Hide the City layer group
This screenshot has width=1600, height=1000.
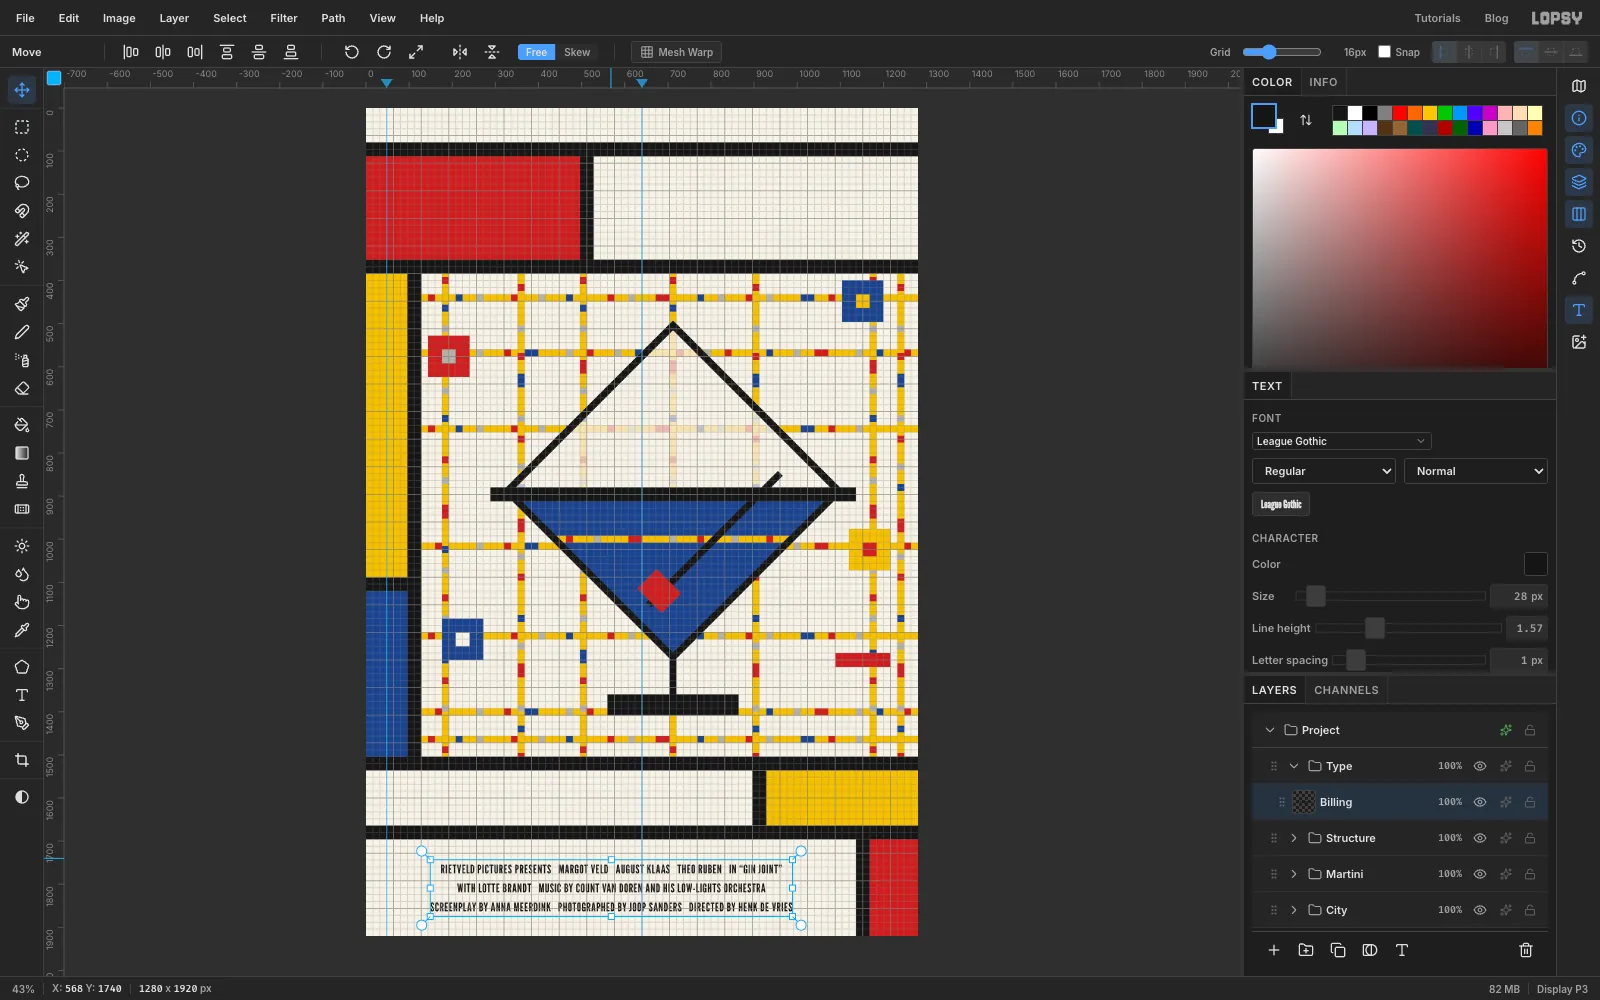1480,910
